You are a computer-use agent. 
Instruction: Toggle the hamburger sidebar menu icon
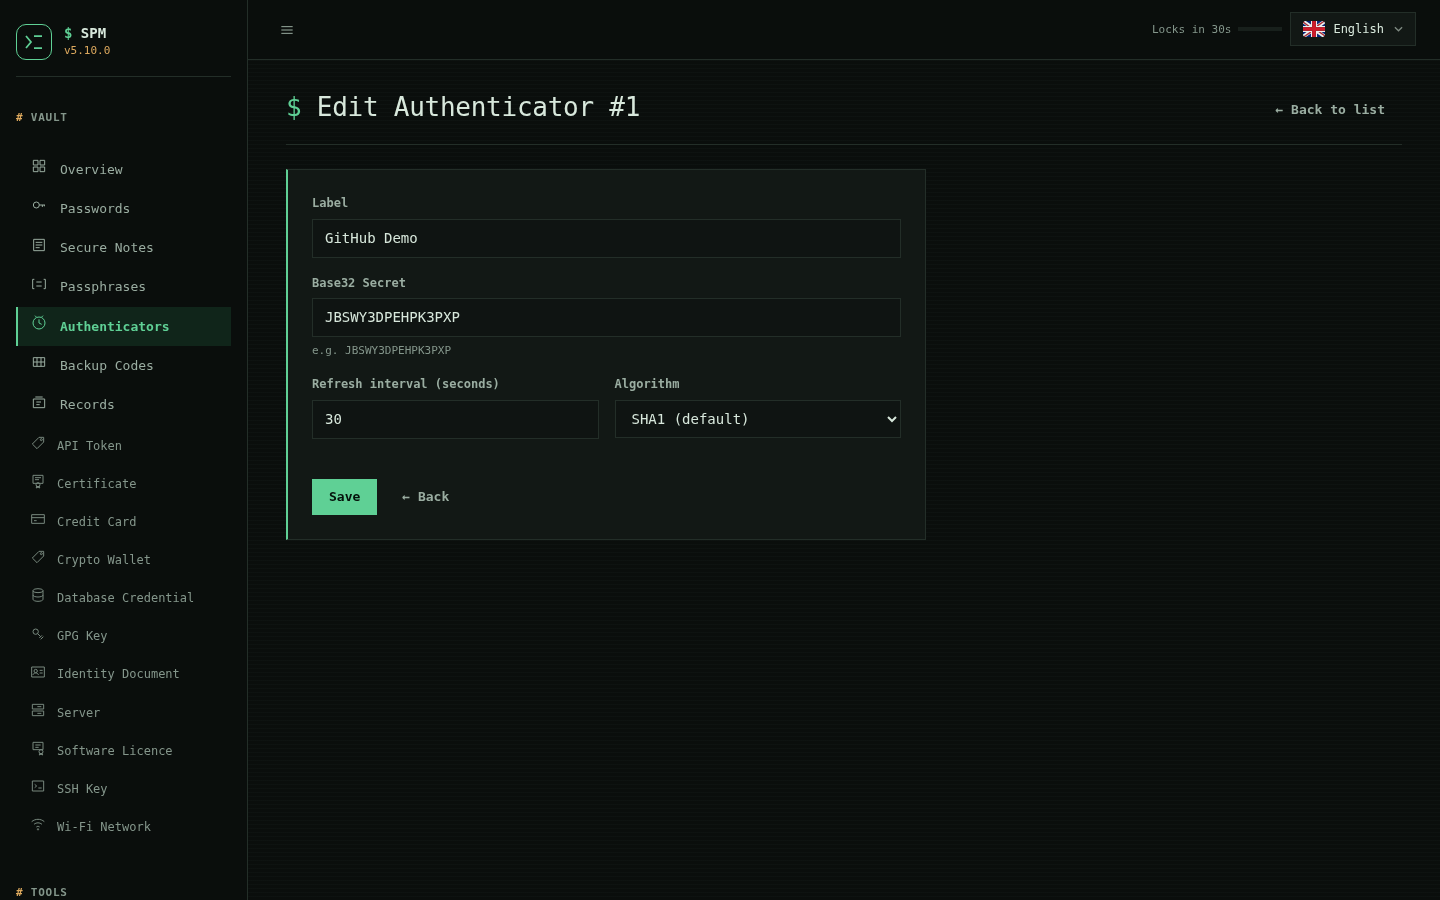[287, 30]
